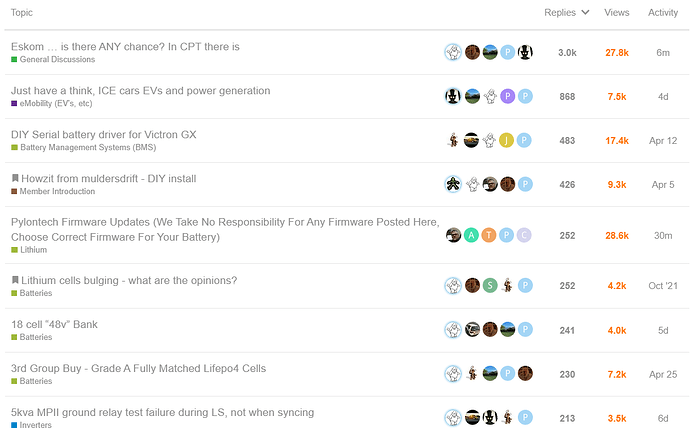
Task: Click 3.0k replies count on Eskom topic
Action: pyautogui.click(x=567, y=52)
